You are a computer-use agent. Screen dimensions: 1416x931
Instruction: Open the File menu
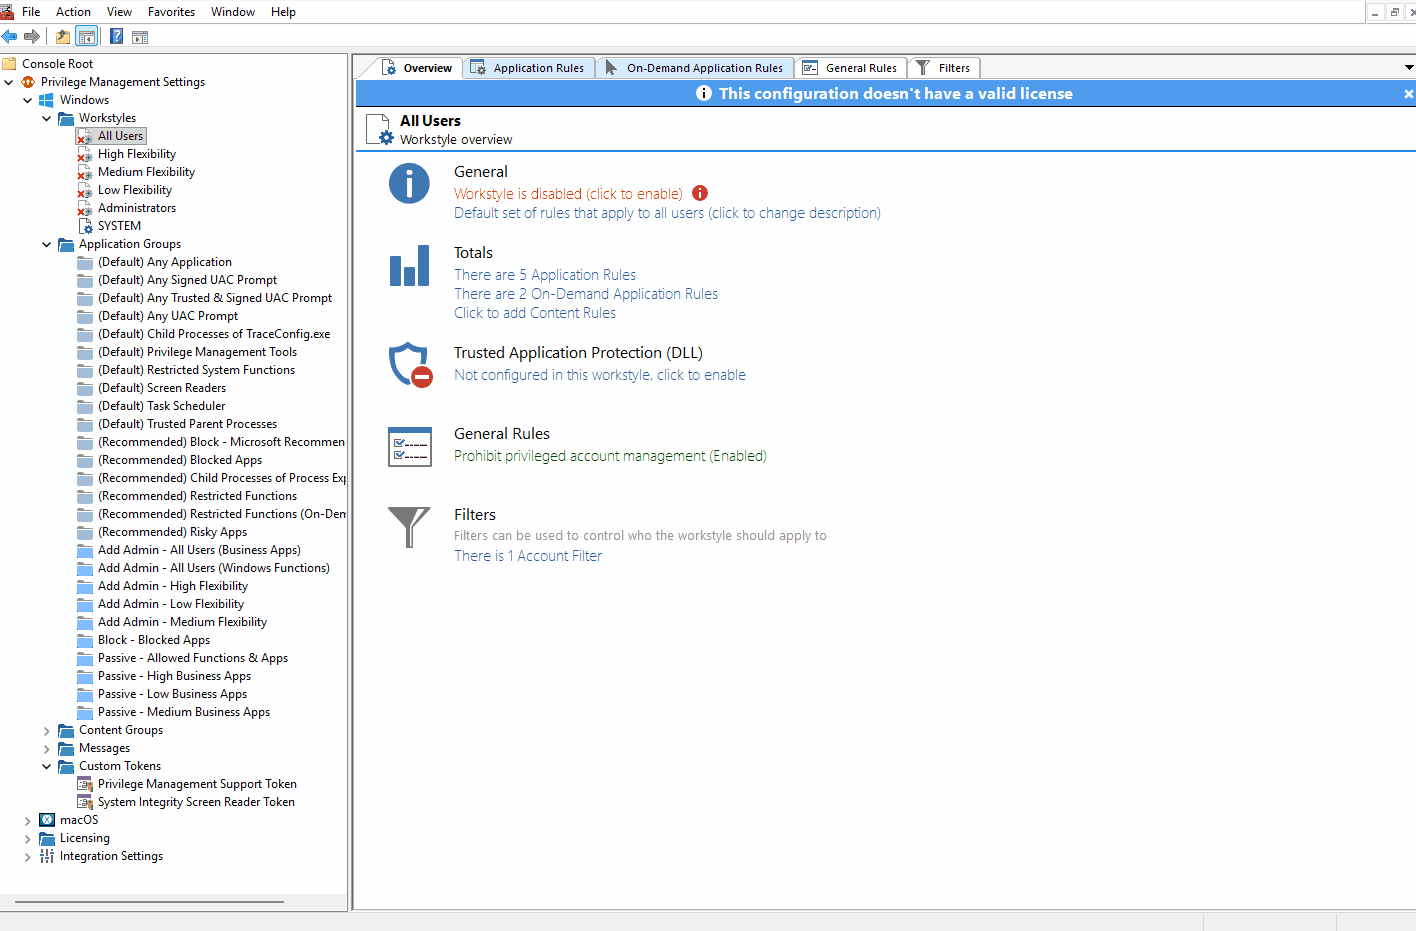pyautogui.click(x=31, y=12)
